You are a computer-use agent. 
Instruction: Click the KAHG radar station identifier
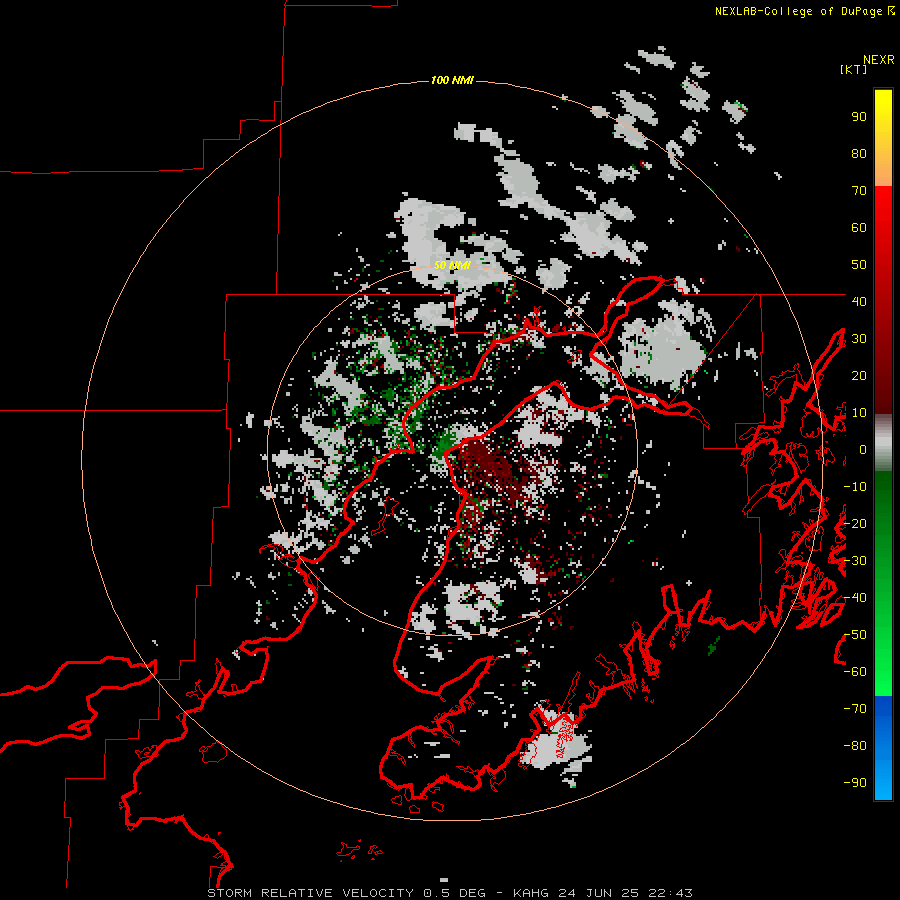tap(530, 893)
